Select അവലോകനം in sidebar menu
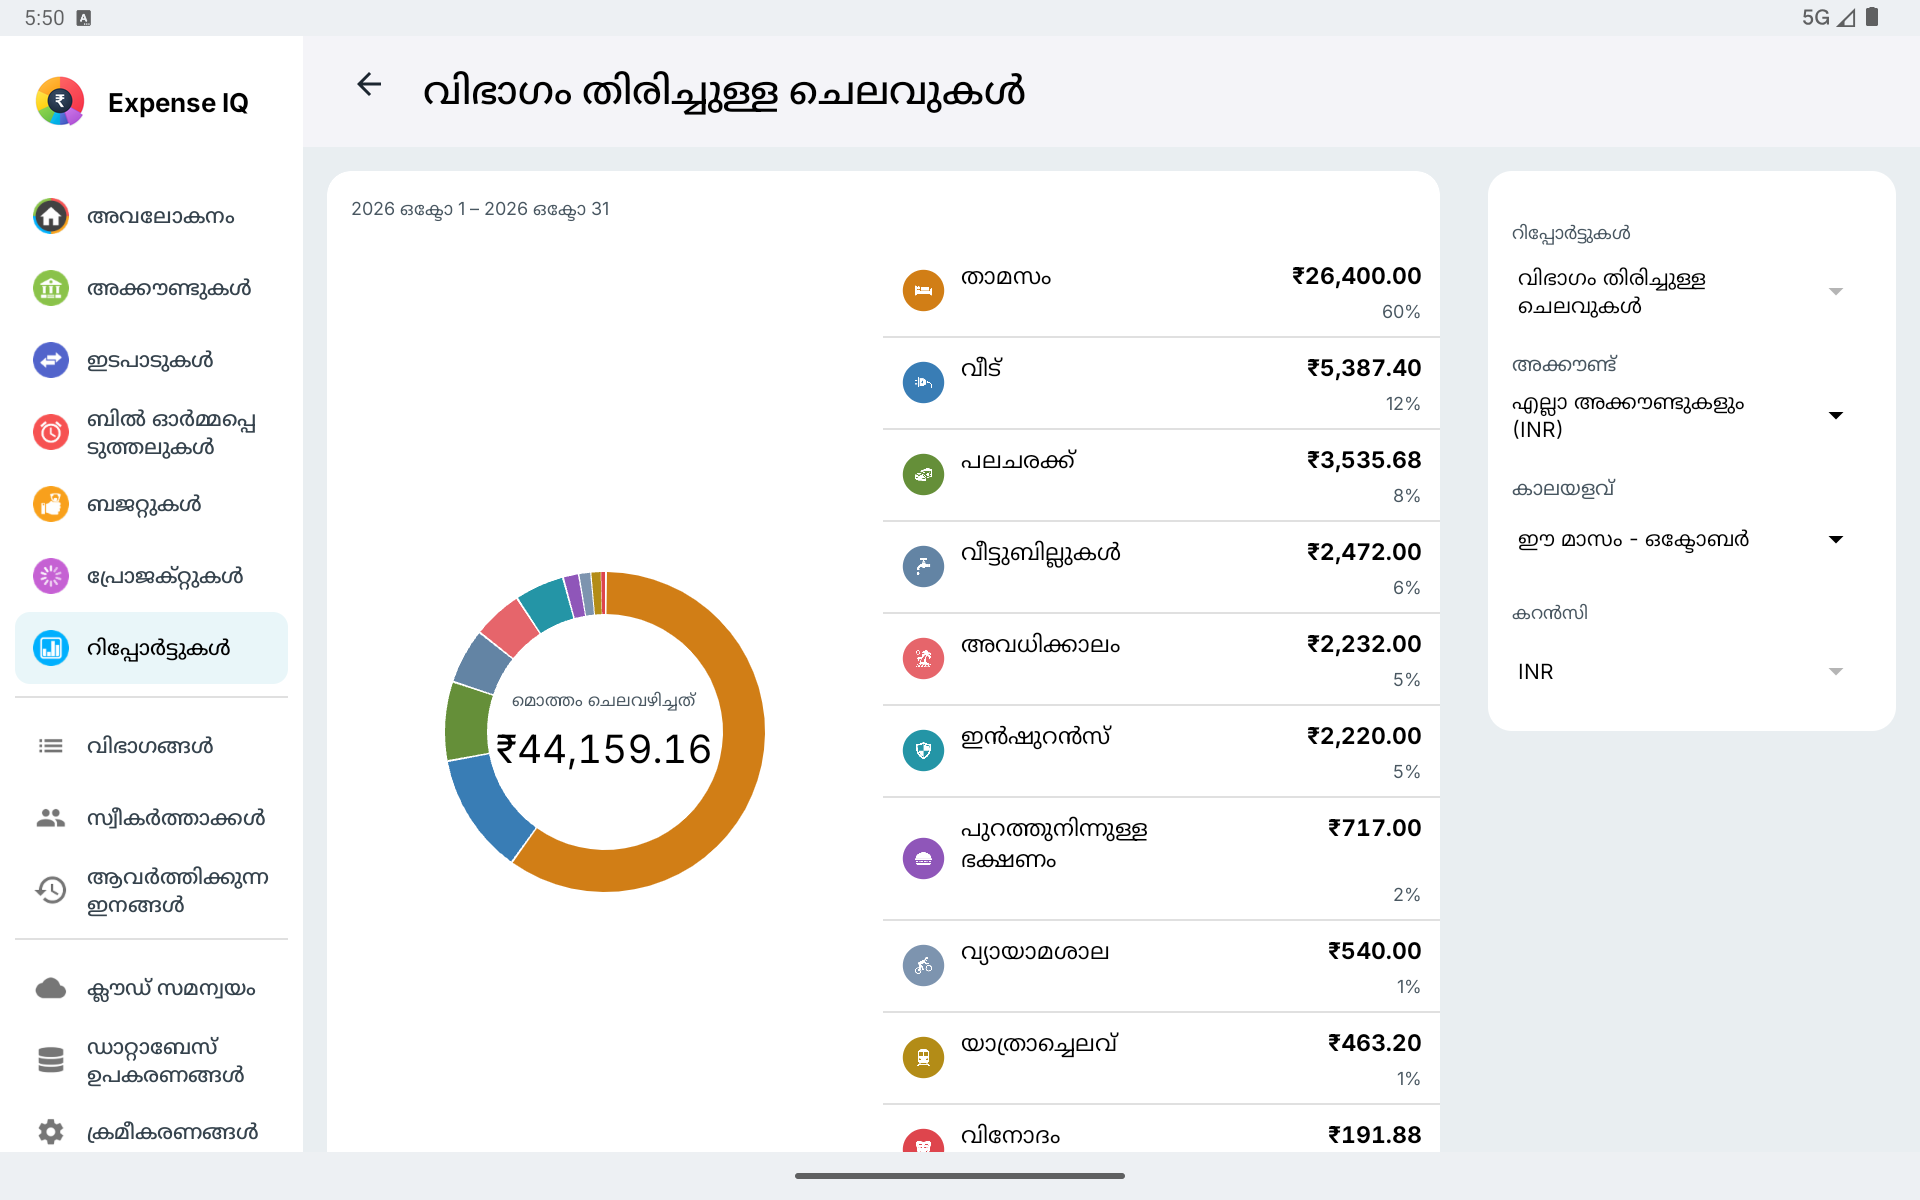 pos(151,216)
